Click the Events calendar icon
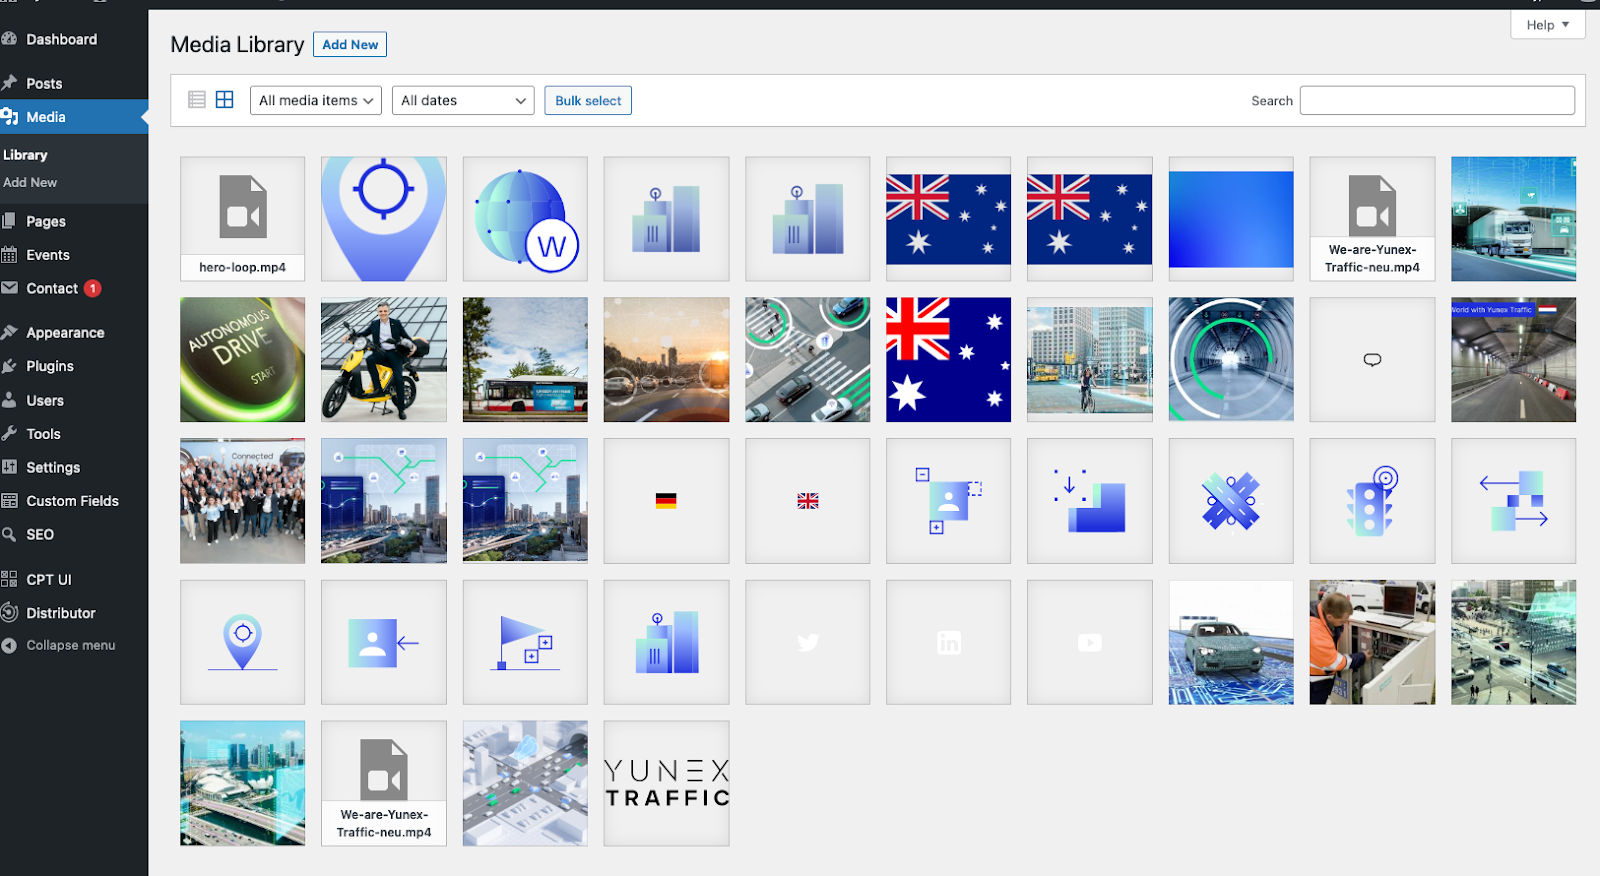The image size is (1600, 876). click(x=10, y=255)
